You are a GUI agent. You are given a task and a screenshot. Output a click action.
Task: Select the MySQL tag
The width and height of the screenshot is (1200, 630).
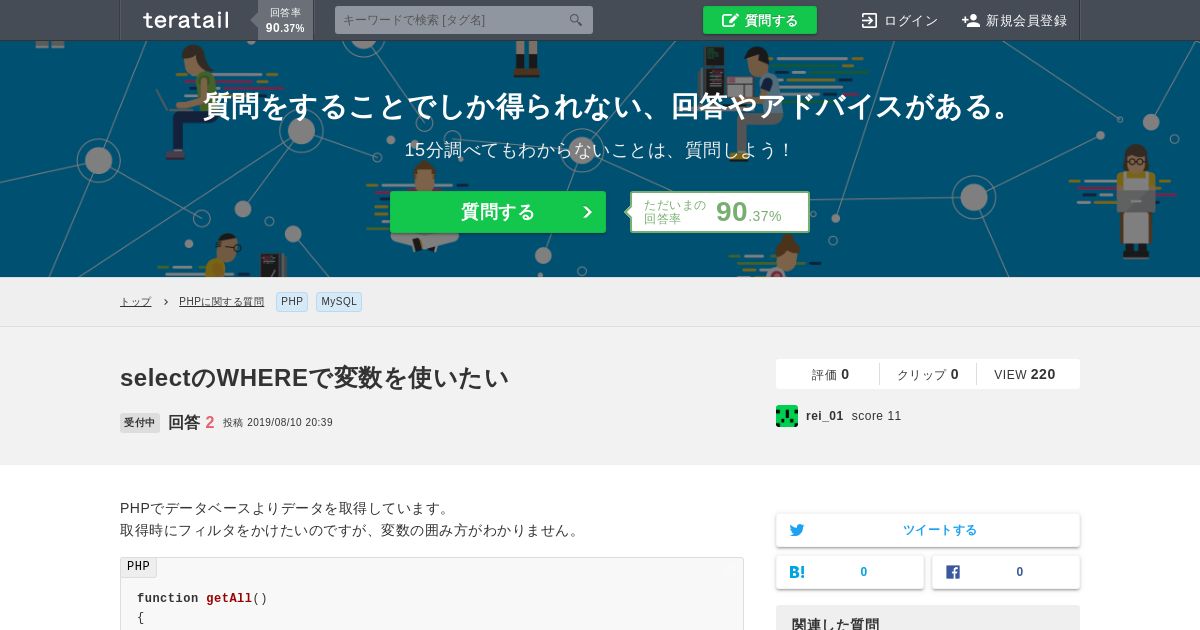pos(339,302)
